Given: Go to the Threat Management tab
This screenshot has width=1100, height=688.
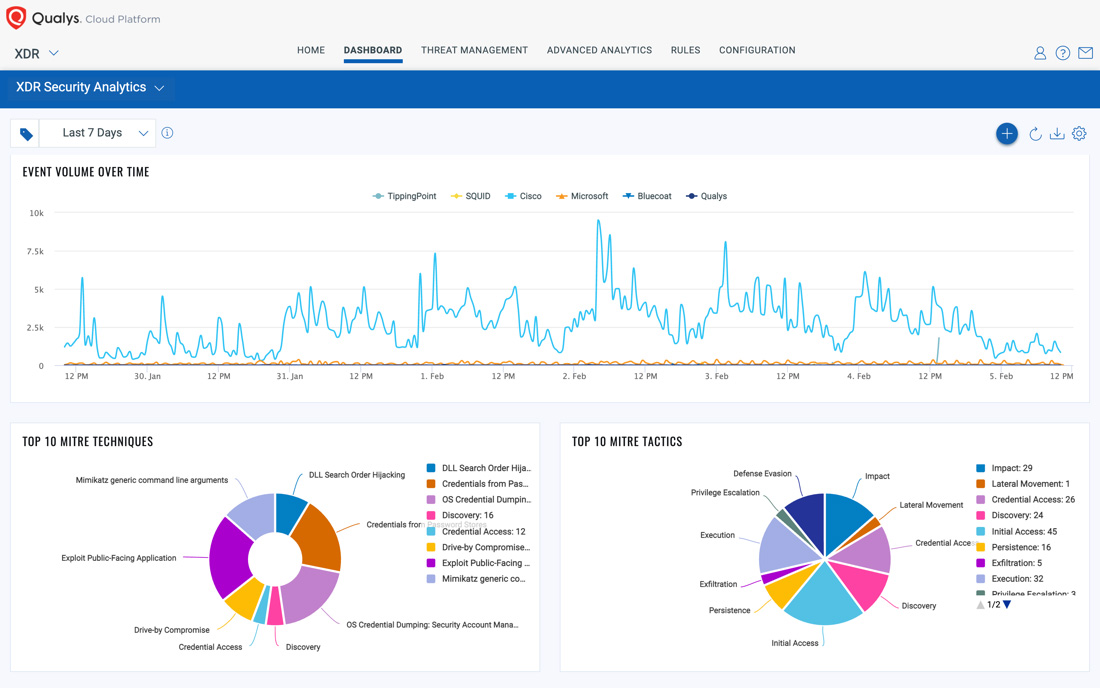Looking at the screenshot, I should [474, 50].
